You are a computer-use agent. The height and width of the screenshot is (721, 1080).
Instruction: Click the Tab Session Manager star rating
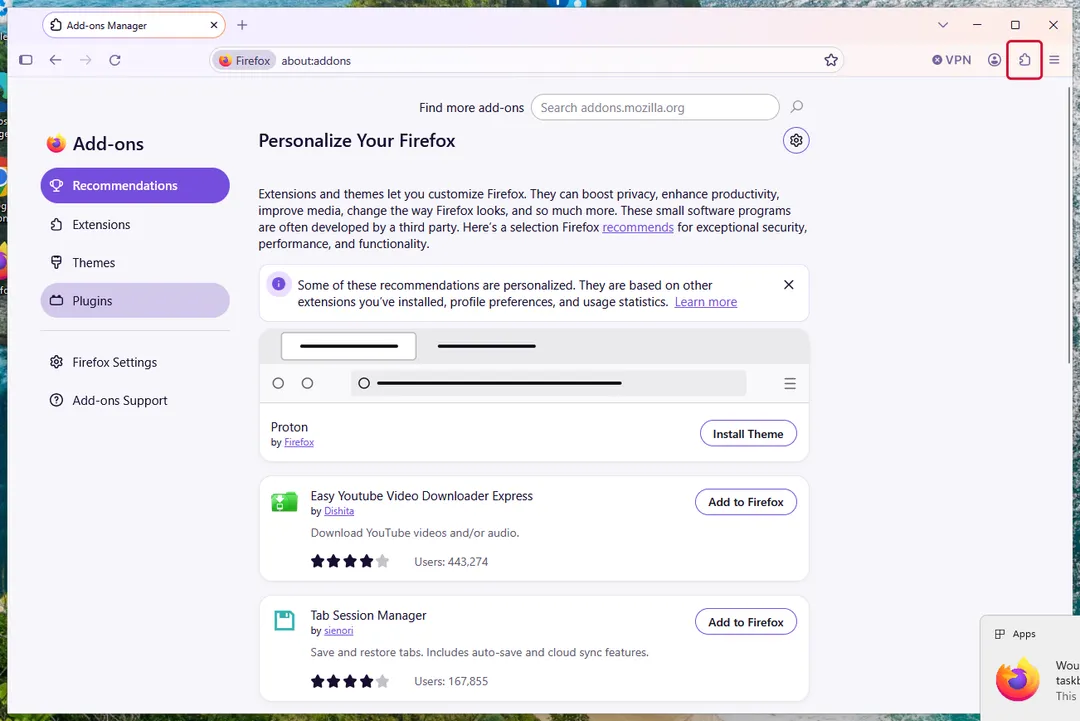(350, 681)
